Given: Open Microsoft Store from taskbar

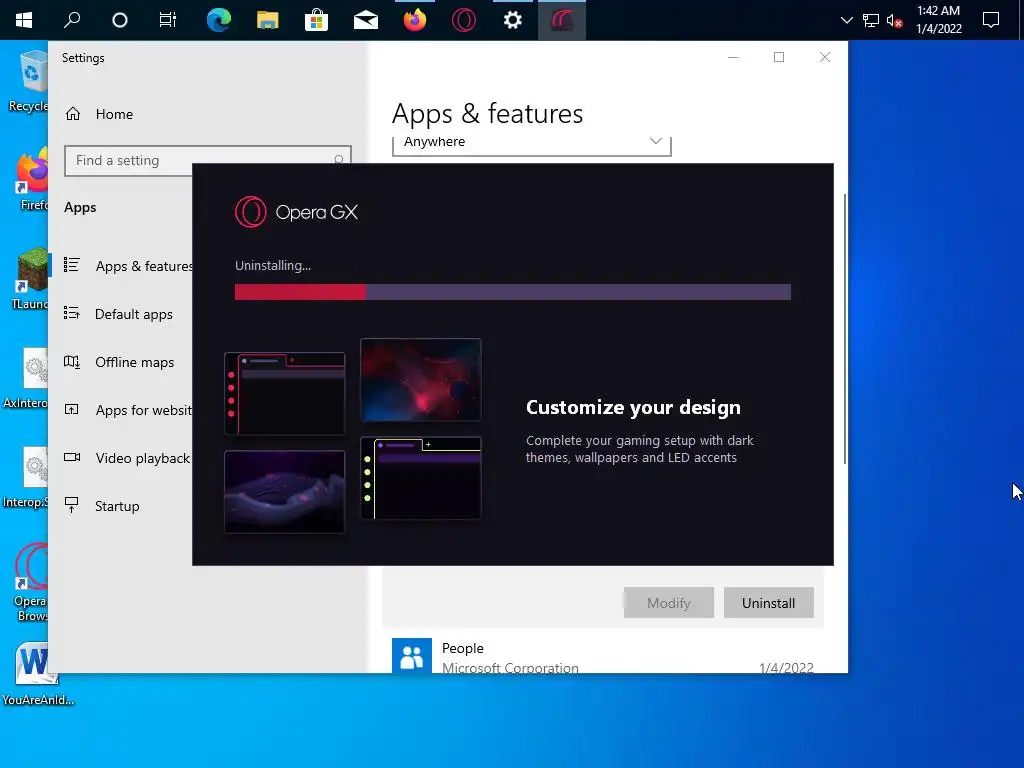Looking at the screenshot, I should (316, 20).
